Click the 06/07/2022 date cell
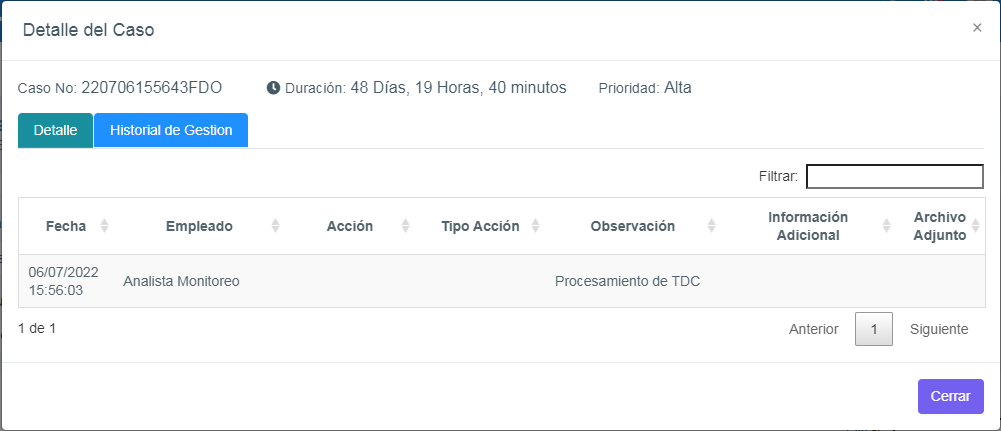Screen dimensions: 1001x431 point(63,272)
